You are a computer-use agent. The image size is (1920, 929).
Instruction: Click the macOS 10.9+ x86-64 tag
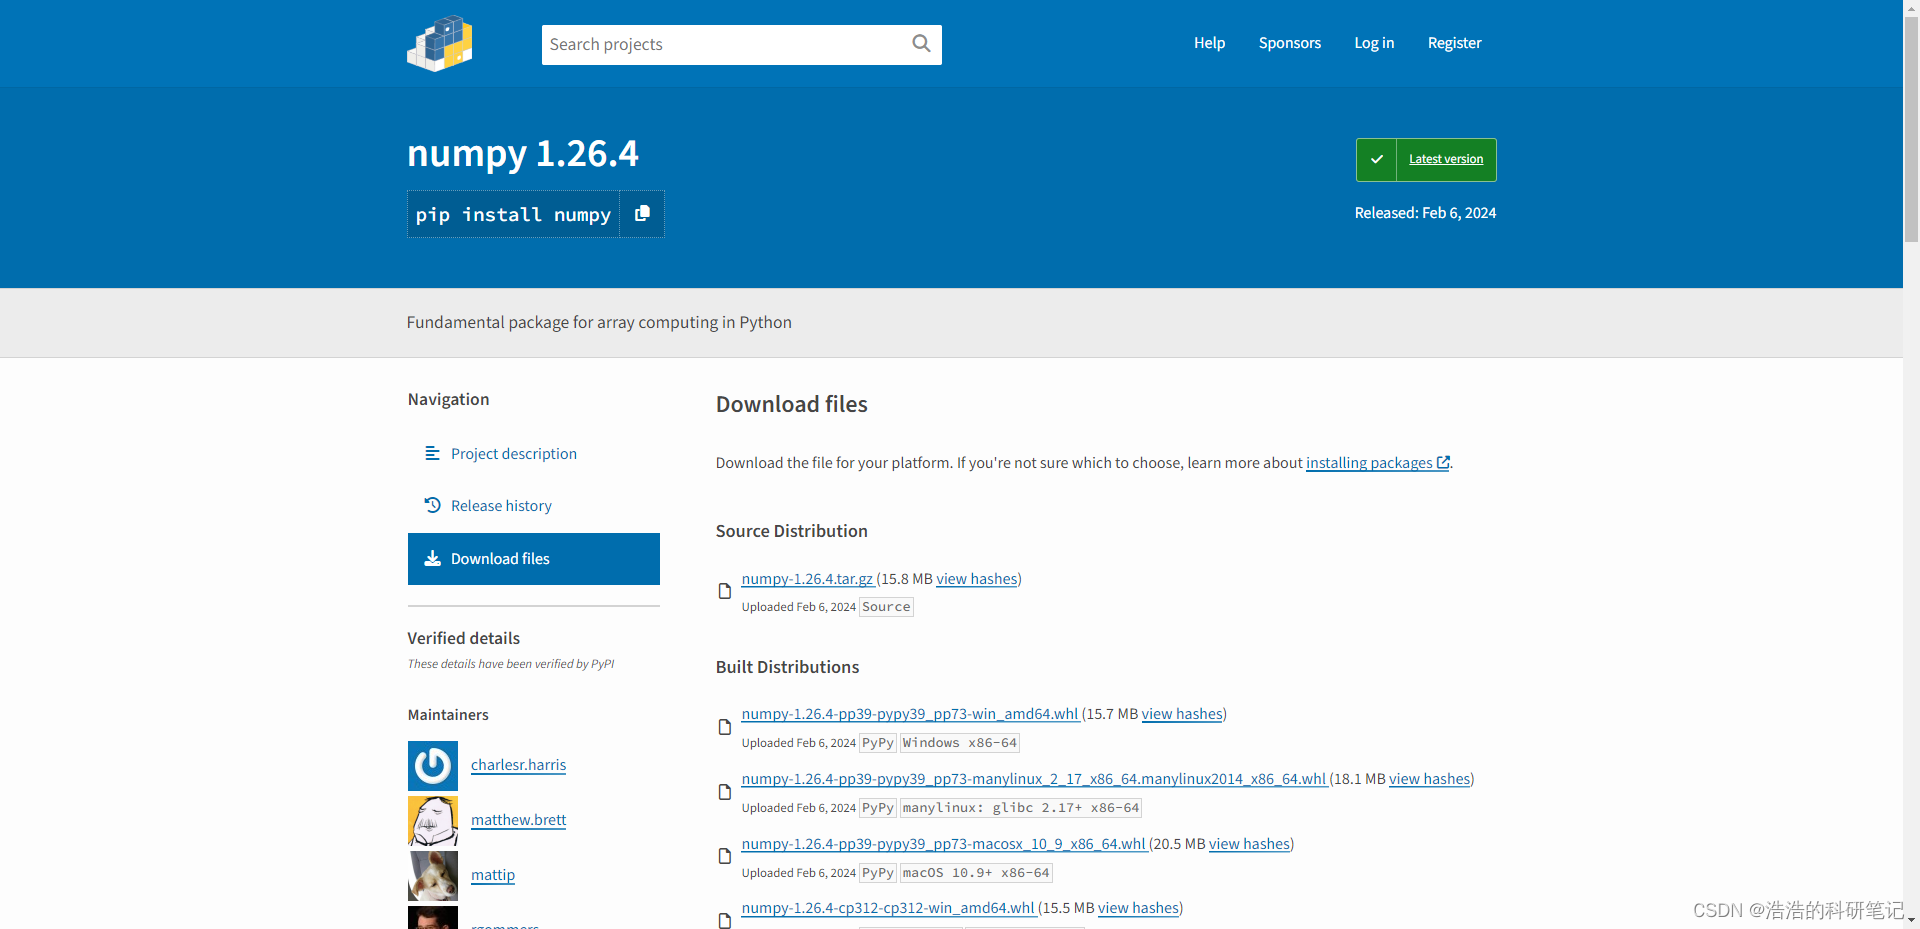(976, 873)
